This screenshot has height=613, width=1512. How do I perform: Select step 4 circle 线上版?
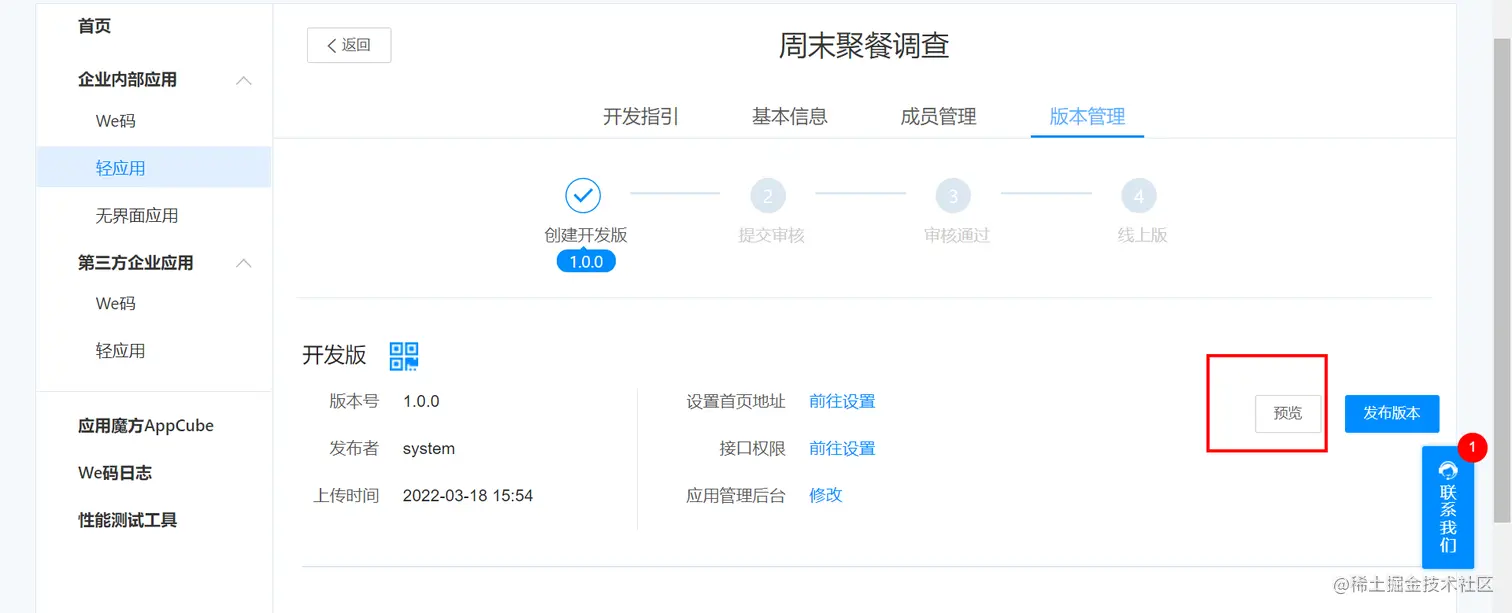(x=1139, y=196)
